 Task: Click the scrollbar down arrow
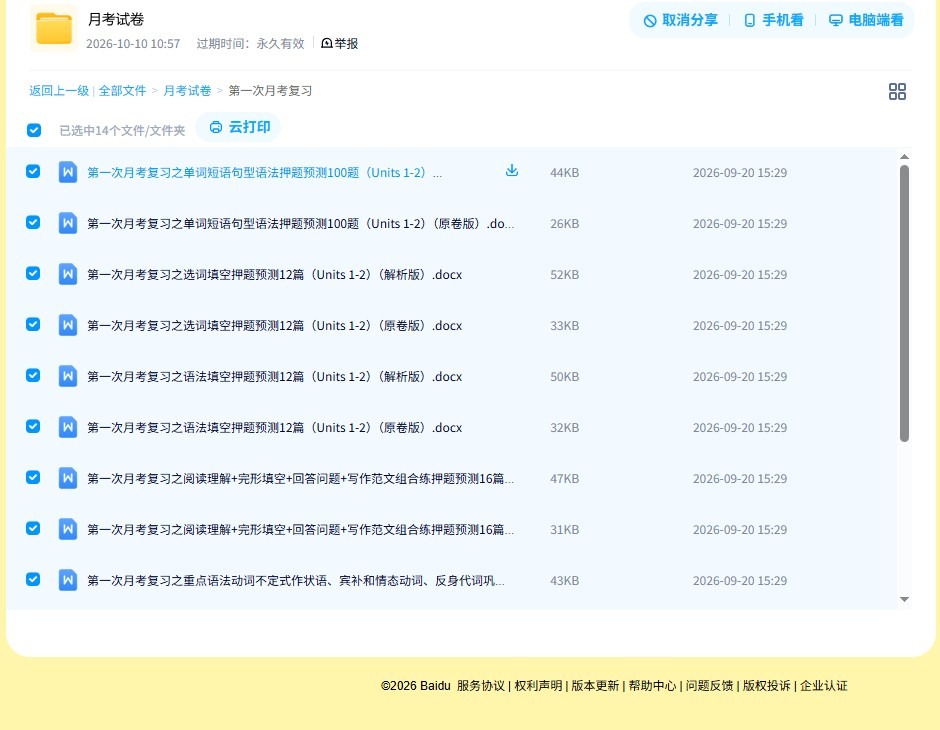coord(904,599)
